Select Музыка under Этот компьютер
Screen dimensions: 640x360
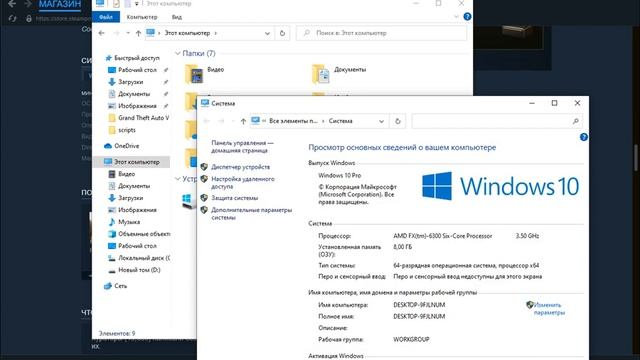pyautogui.click(x=129, y=222)
